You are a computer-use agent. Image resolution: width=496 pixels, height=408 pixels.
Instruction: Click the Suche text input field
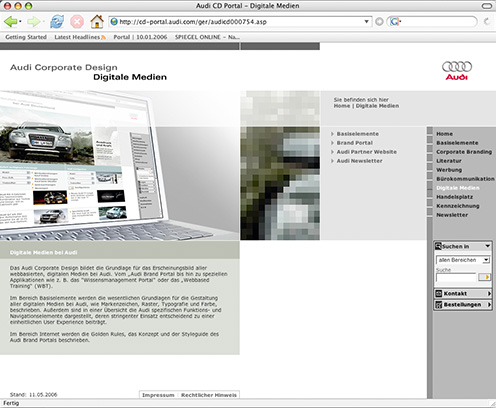pyautogui.click(x=456, y=277)
